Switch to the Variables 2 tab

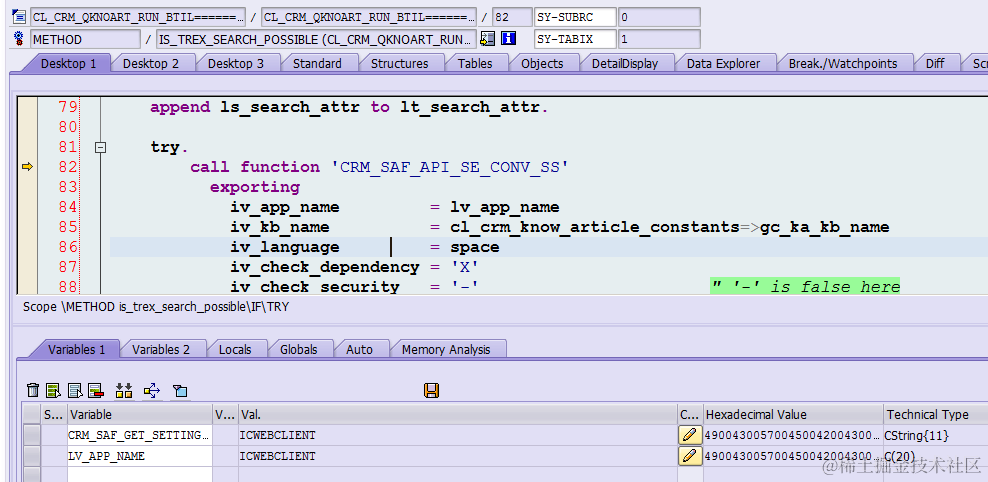click(x=161, y=350)
